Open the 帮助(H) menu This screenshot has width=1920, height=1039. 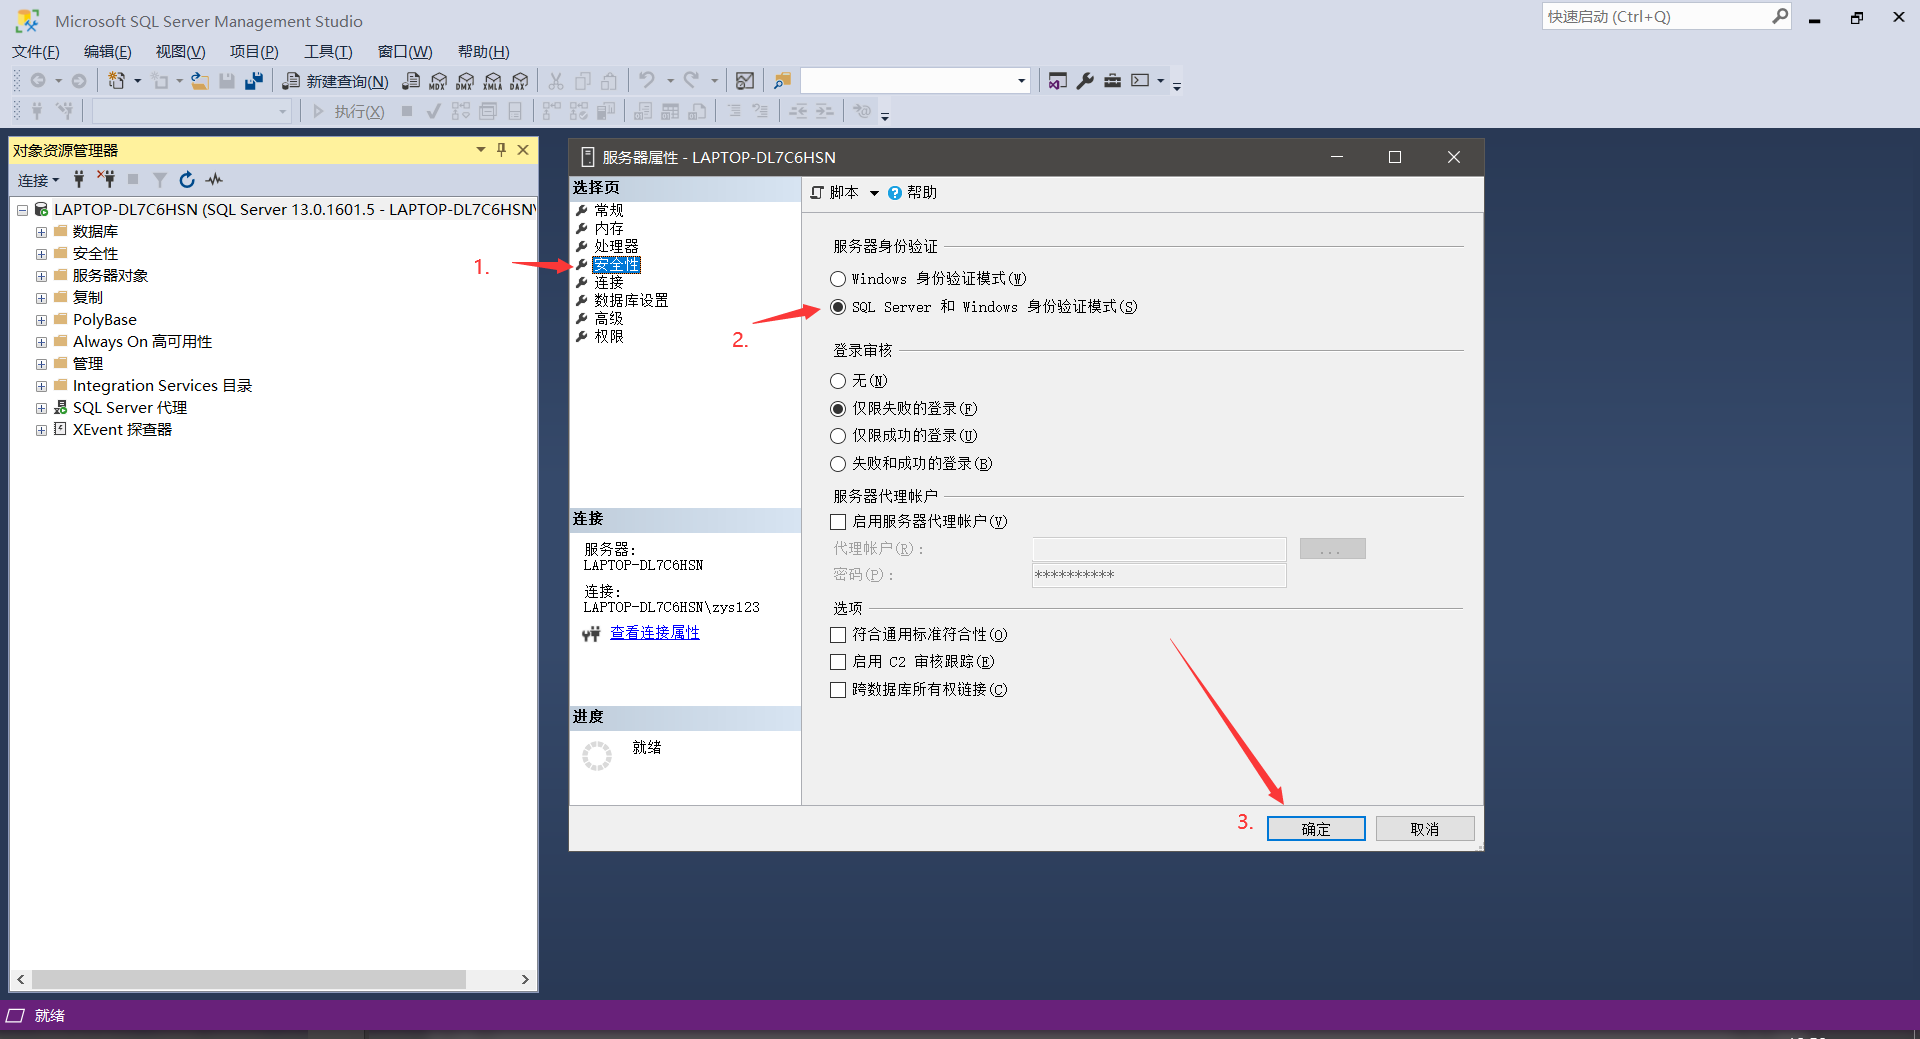483,52
